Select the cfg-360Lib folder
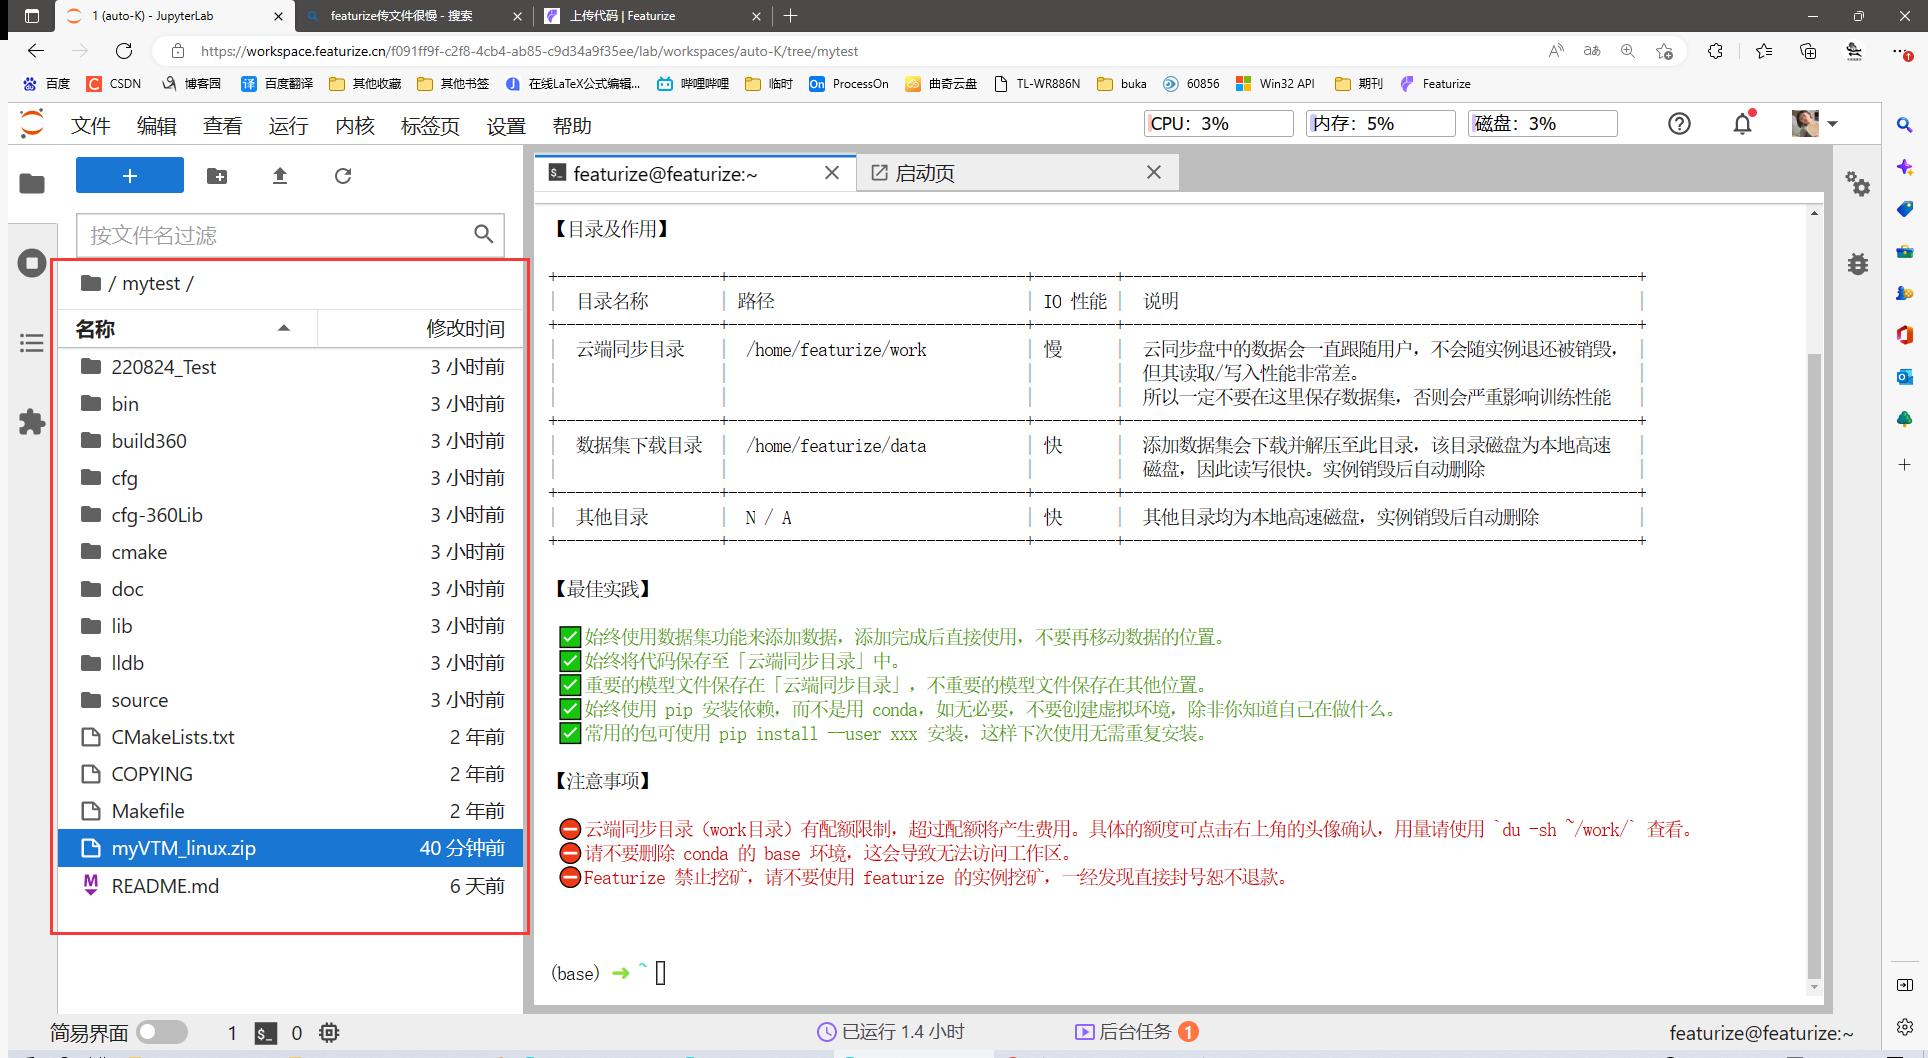Screen dimensions: 1928x1058 tap(290, 515)
